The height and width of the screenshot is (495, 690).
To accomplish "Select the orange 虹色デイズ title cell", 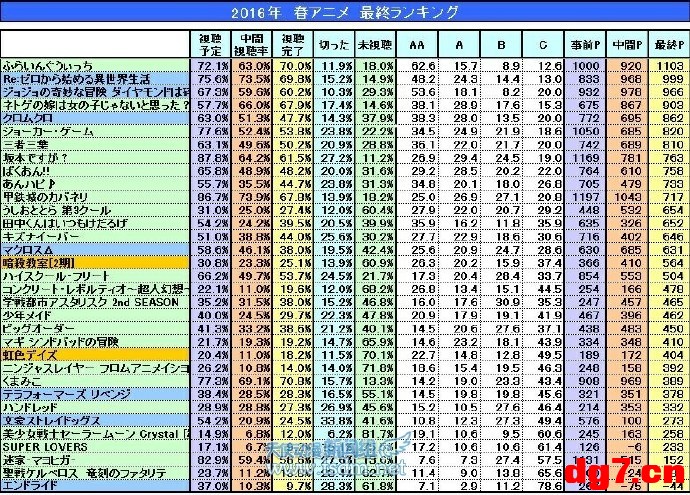I will coord(95,355).
